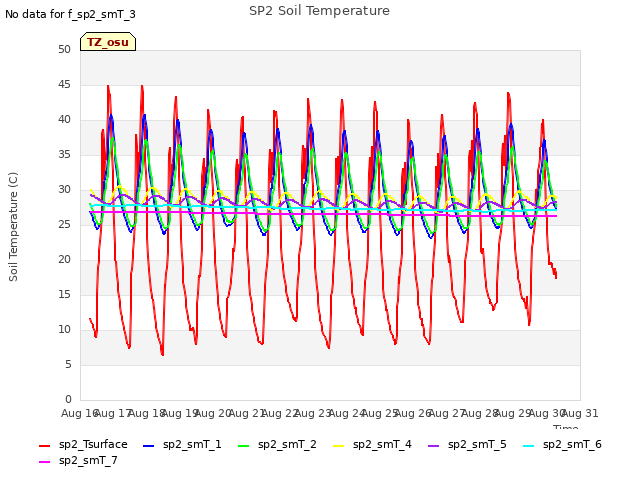Click the blue sp2_smT_1 legend swatch
This screenshot has height=480, width=640.
[149, 446]
